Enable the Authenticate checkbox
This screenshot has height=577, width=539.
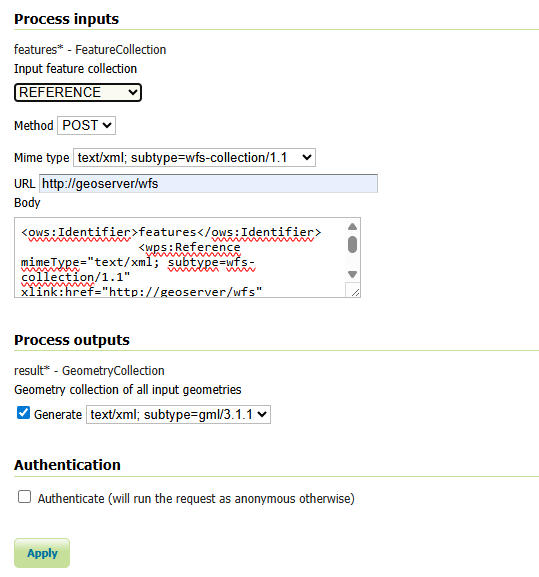[x=25, y=497]
